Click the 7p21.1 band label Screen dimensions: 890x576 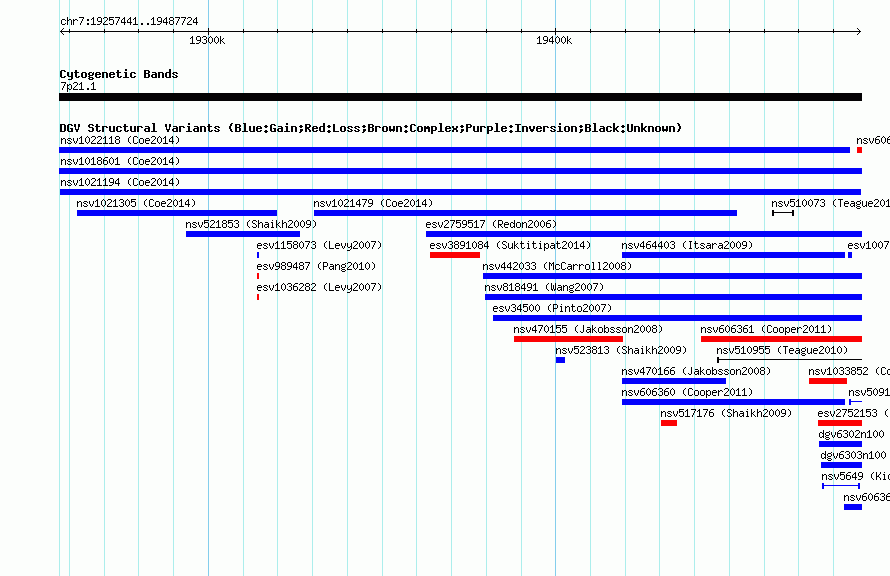coord(78,86)
